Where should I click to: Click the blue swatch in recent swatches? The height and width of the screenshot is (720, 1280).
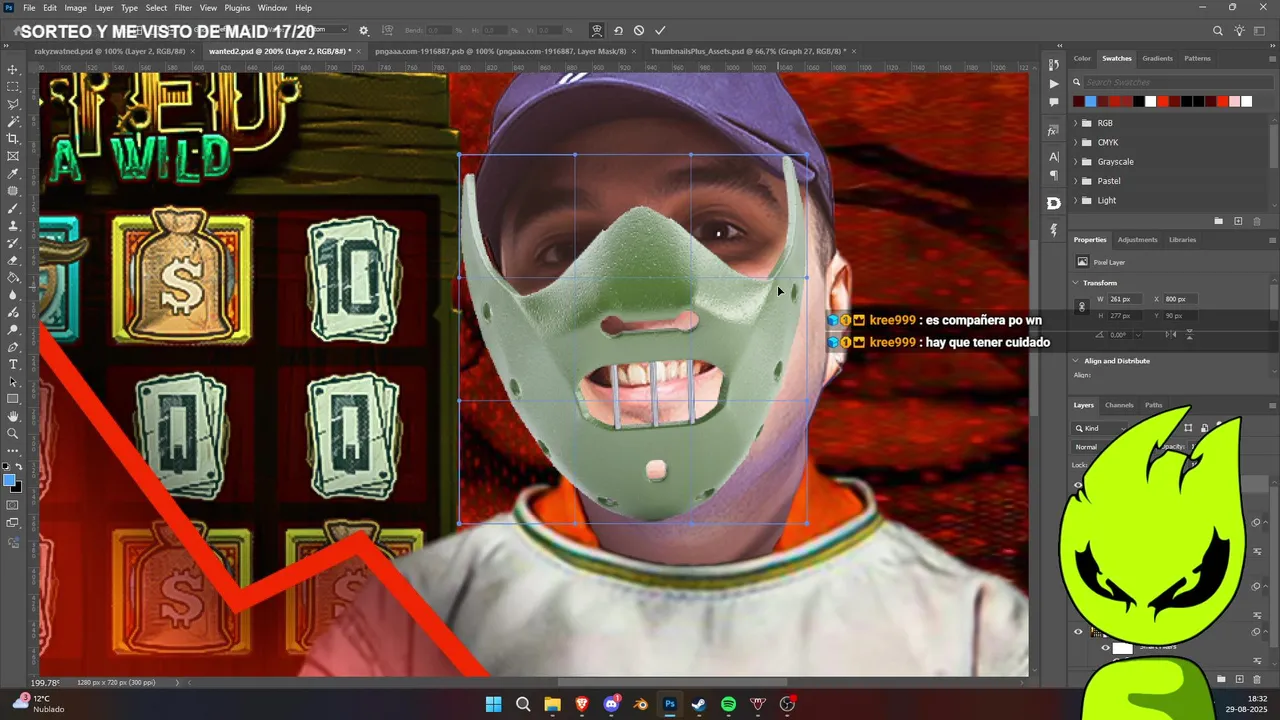click(1090, 101)
